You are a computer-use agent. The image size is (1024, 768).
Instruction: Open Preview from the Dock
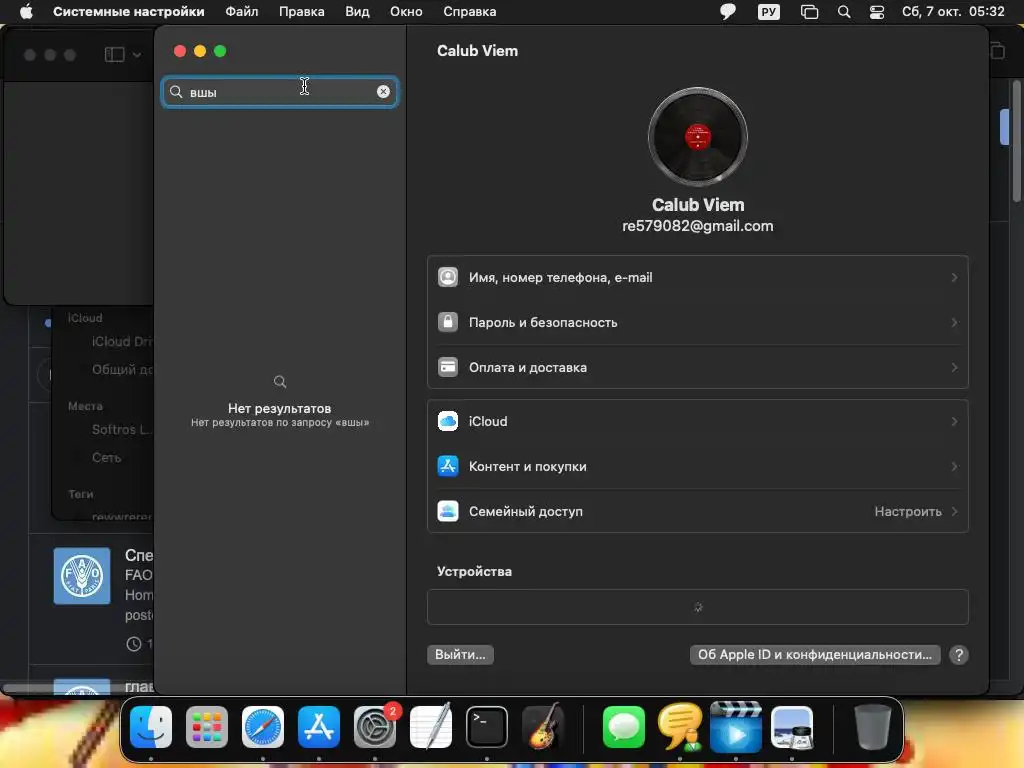click(792, 727)
